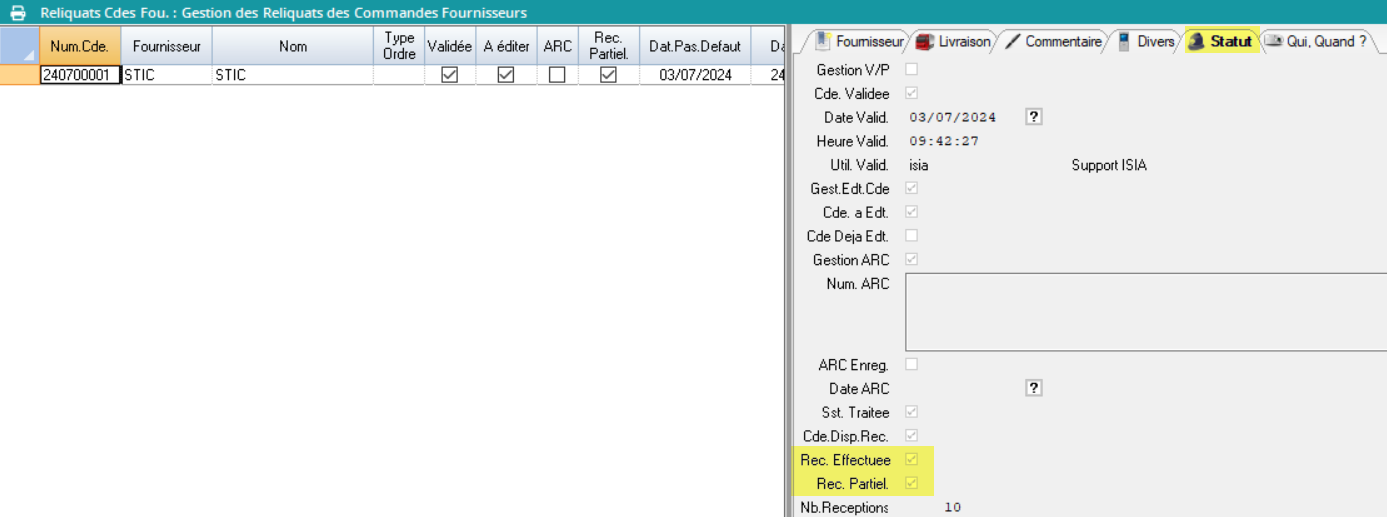The image size is (1387, 517).
Task: Toggle the Validée checkbox for order 240700001
Action: [x=450, y=75]
